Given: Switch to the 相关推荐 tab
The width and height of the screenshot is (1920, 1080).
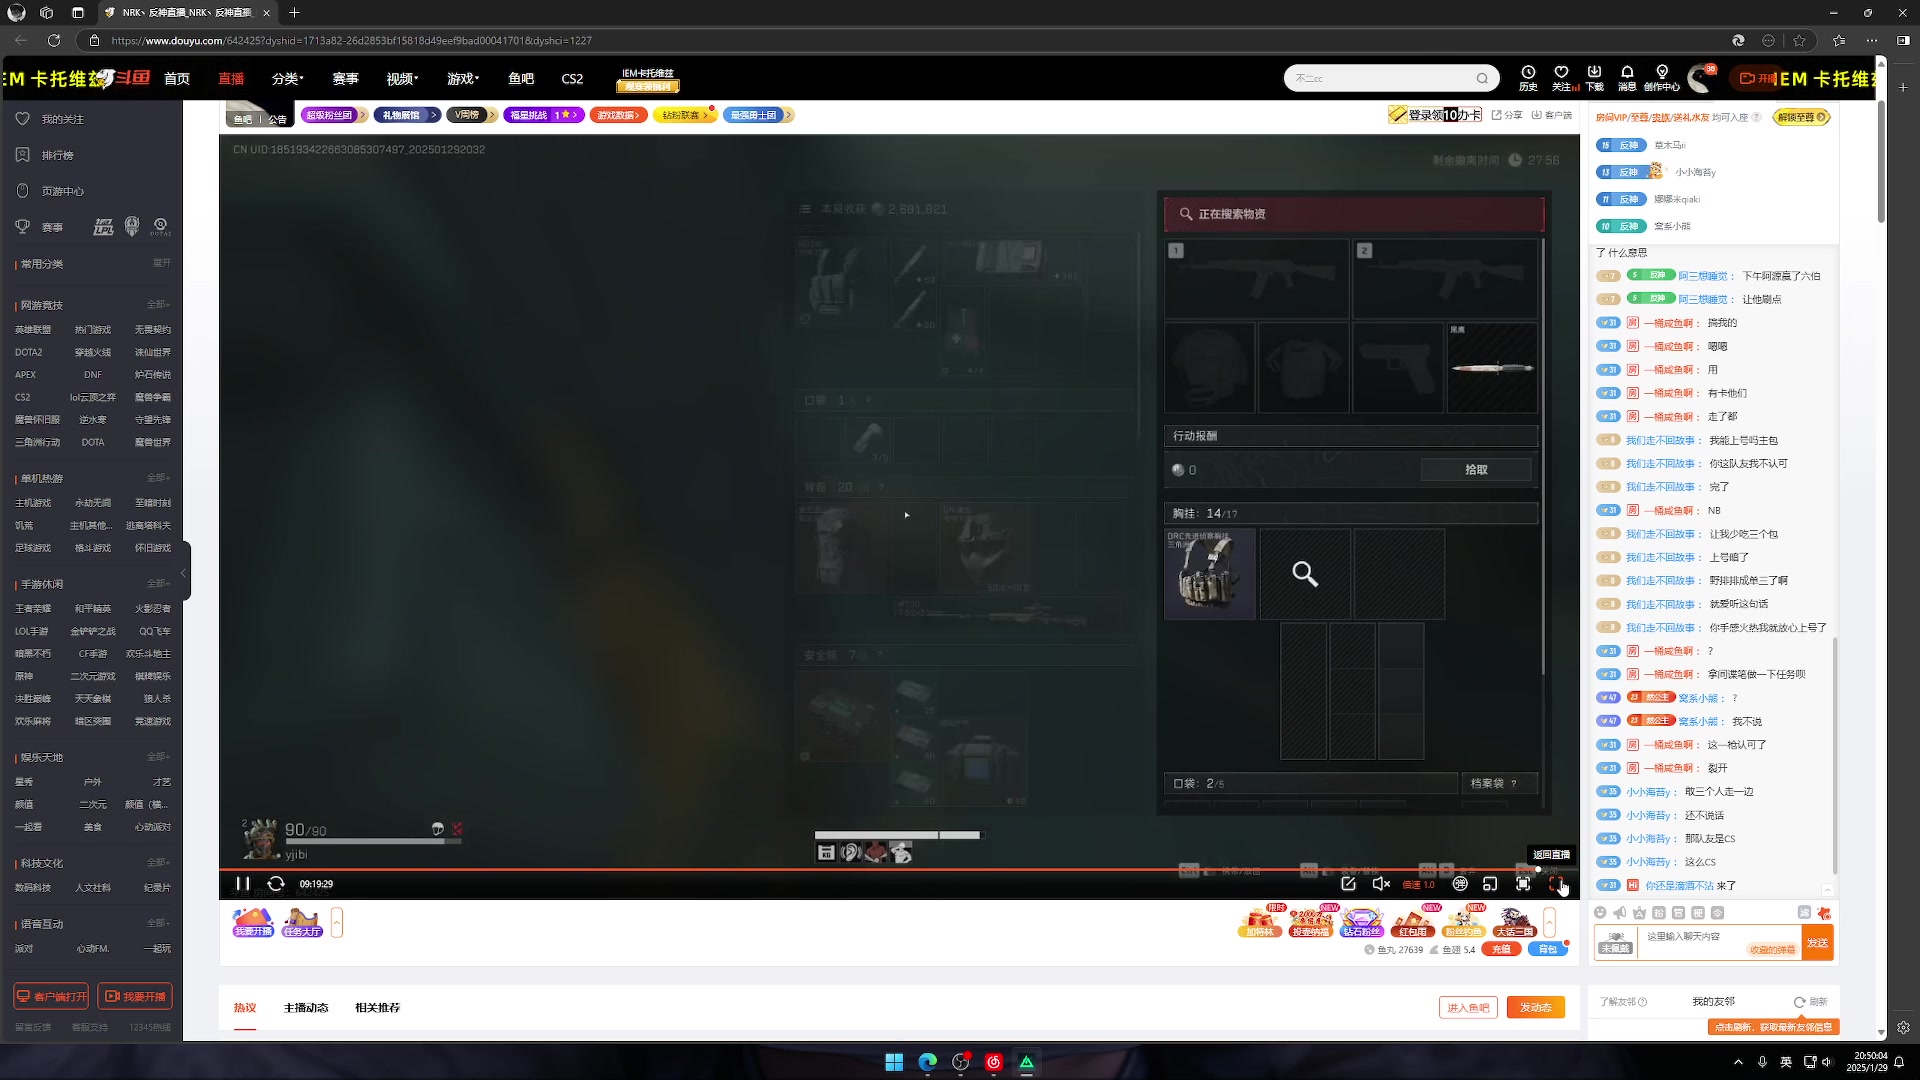Looking at the screenshot, I should [x=377, y=1008].
